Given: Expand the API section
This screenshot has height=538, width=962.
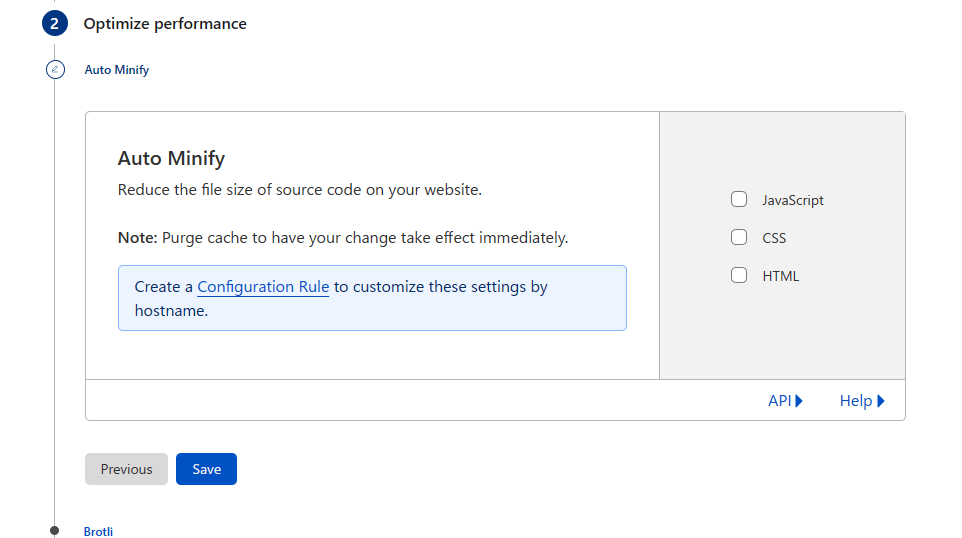Looking at the screenshot, I should pos(785,401).
